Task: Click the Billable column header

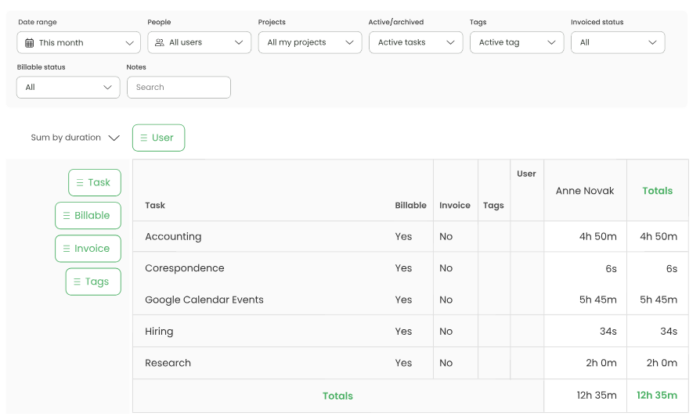Action: click(x=411, y=205)
